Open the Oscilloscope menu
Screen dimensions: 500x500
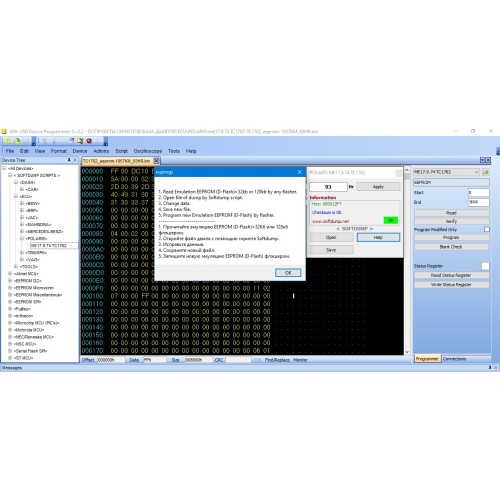[148, 151]
